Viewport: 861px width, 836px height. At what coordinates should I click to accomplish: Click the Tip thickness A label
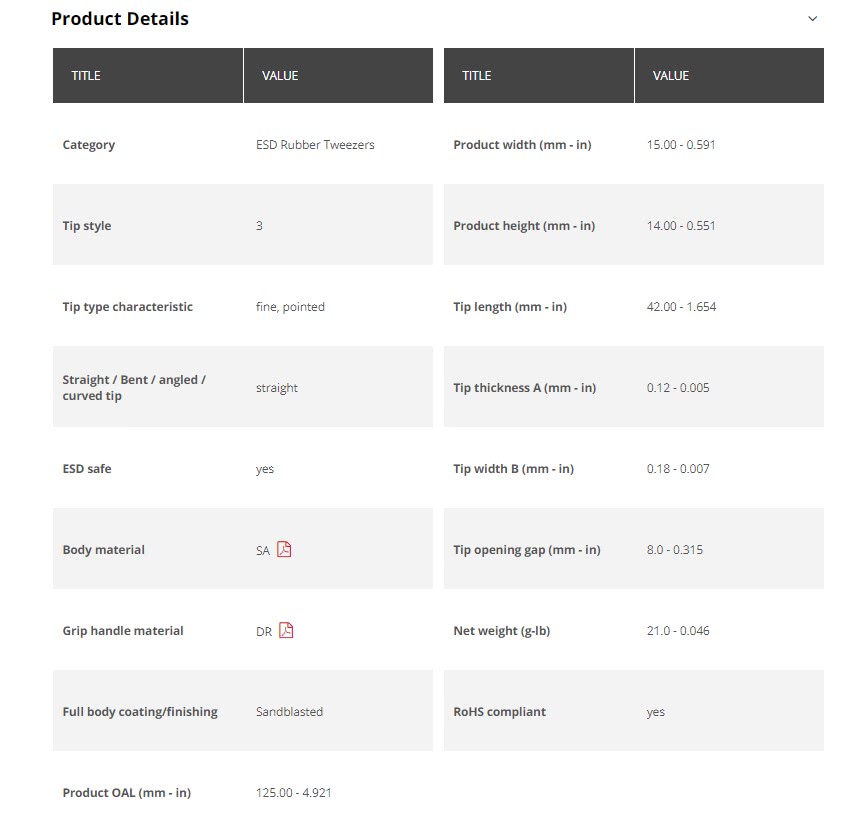coord(524,388)
